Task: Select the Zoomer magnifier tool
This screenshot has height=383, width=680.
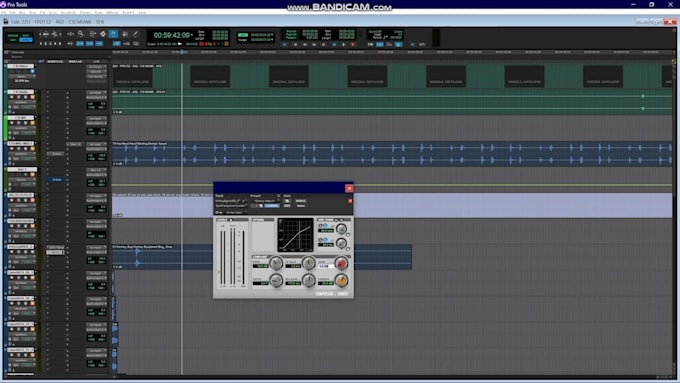Action: [x=80, y=34]
